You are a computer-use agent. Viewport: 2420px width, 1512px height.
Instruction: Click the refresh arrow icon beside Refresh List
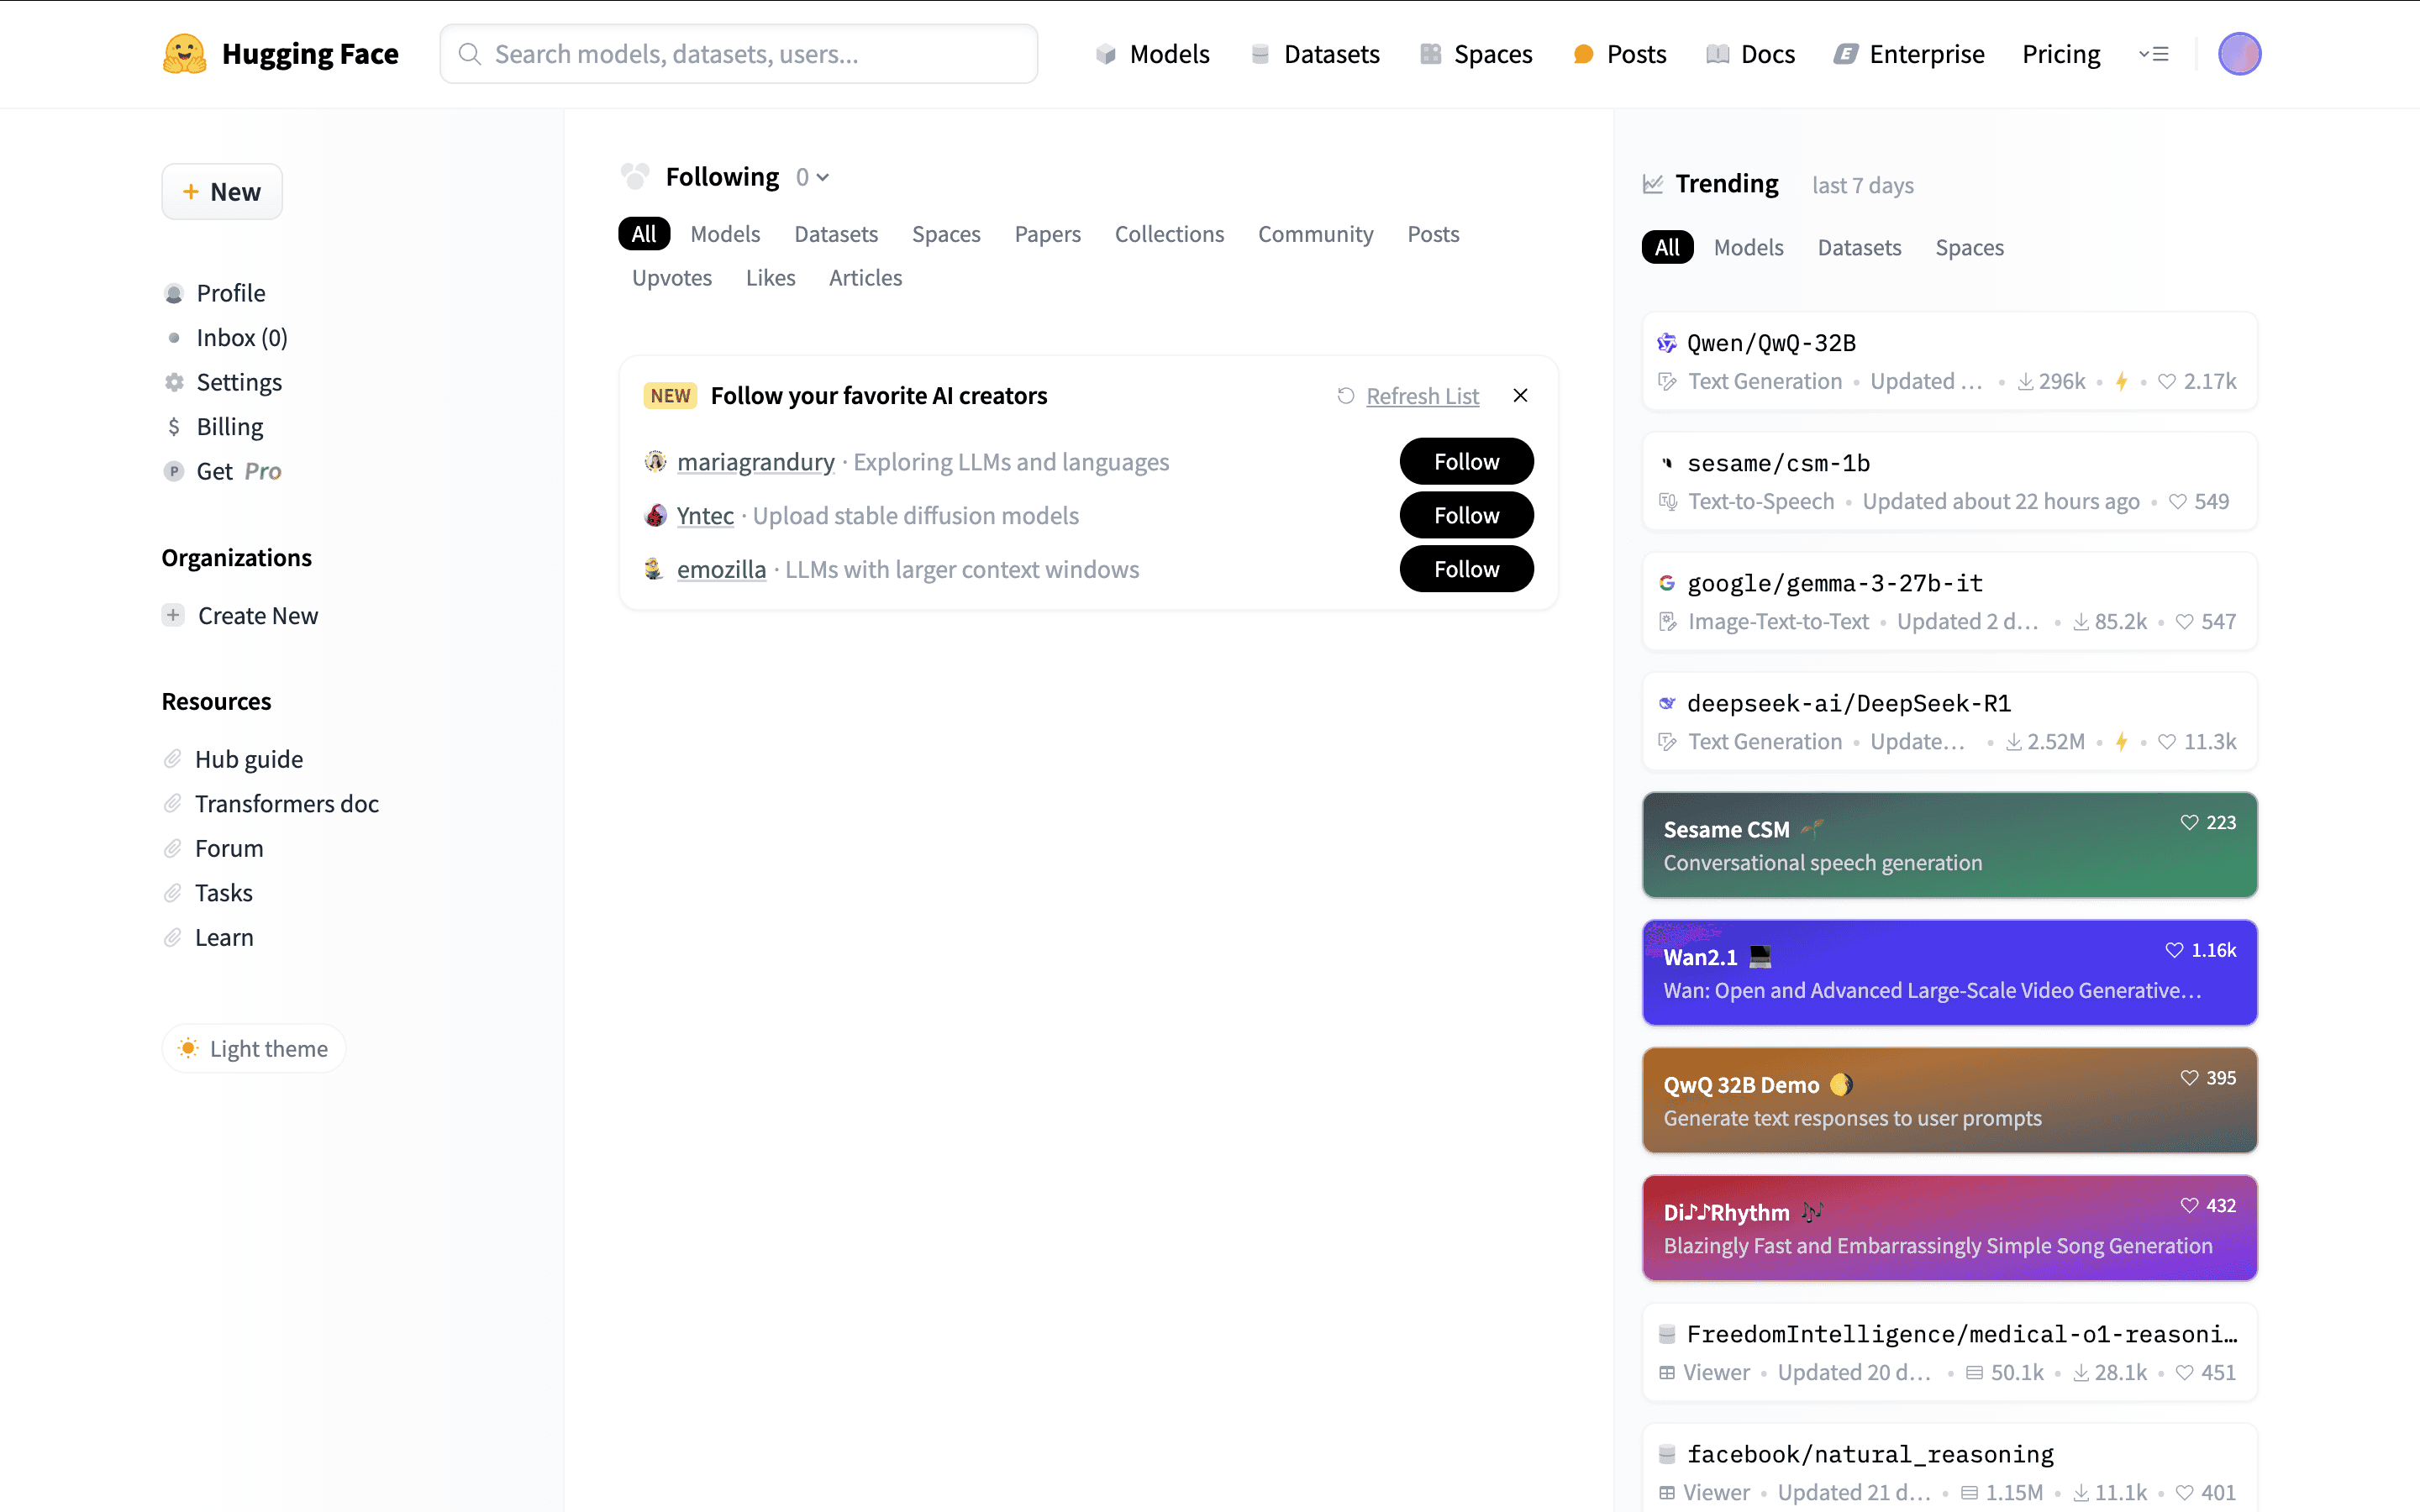1346,396
